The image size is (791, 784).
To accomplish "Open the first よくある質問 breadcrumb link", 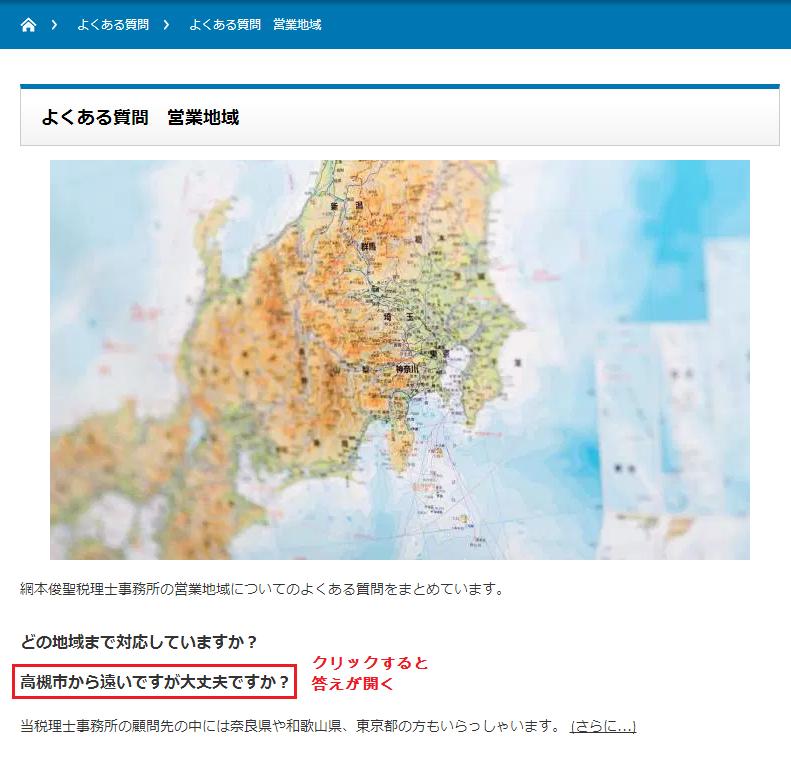I will 112,25.
